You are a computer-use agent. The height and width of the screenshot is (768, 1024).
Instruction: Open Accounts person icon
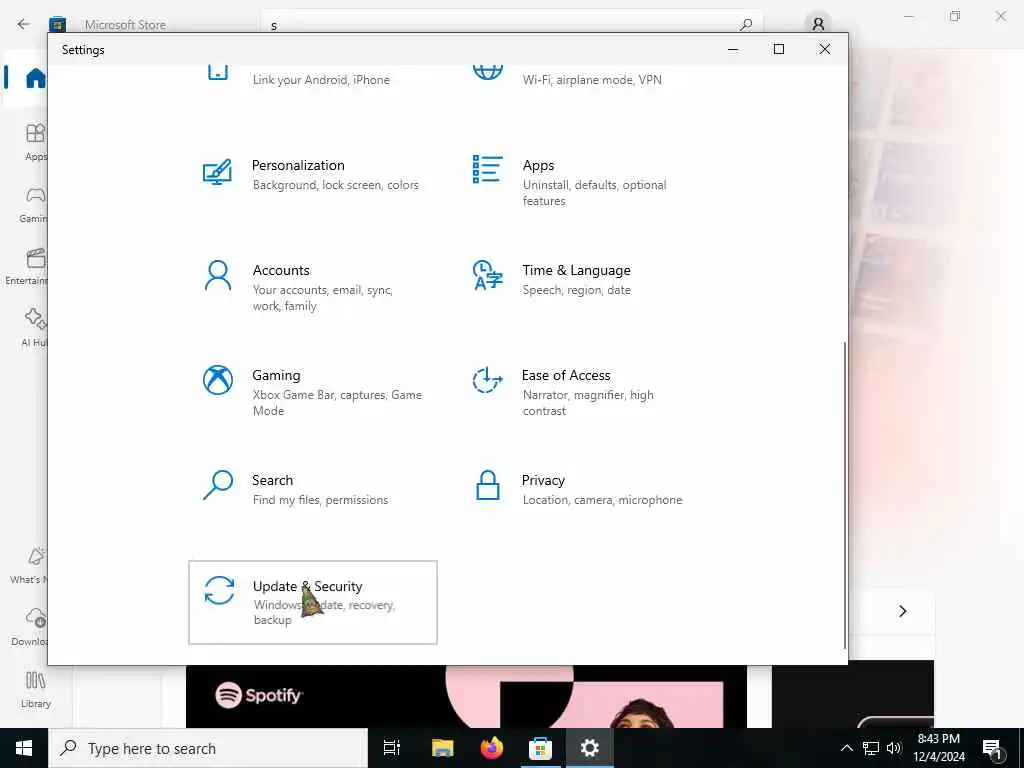coord(217,276)
